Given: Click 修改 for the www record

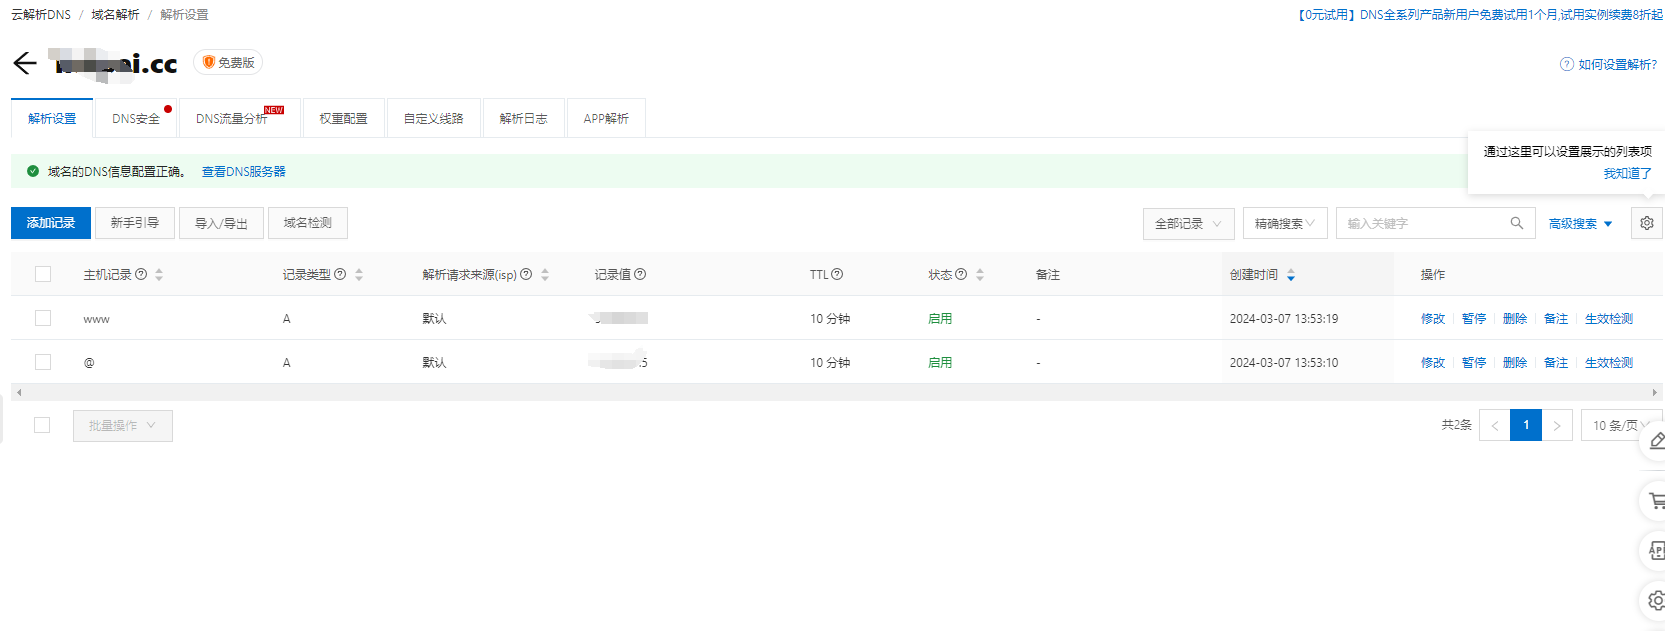Looking at the screenshot, I should [1432, 318].
